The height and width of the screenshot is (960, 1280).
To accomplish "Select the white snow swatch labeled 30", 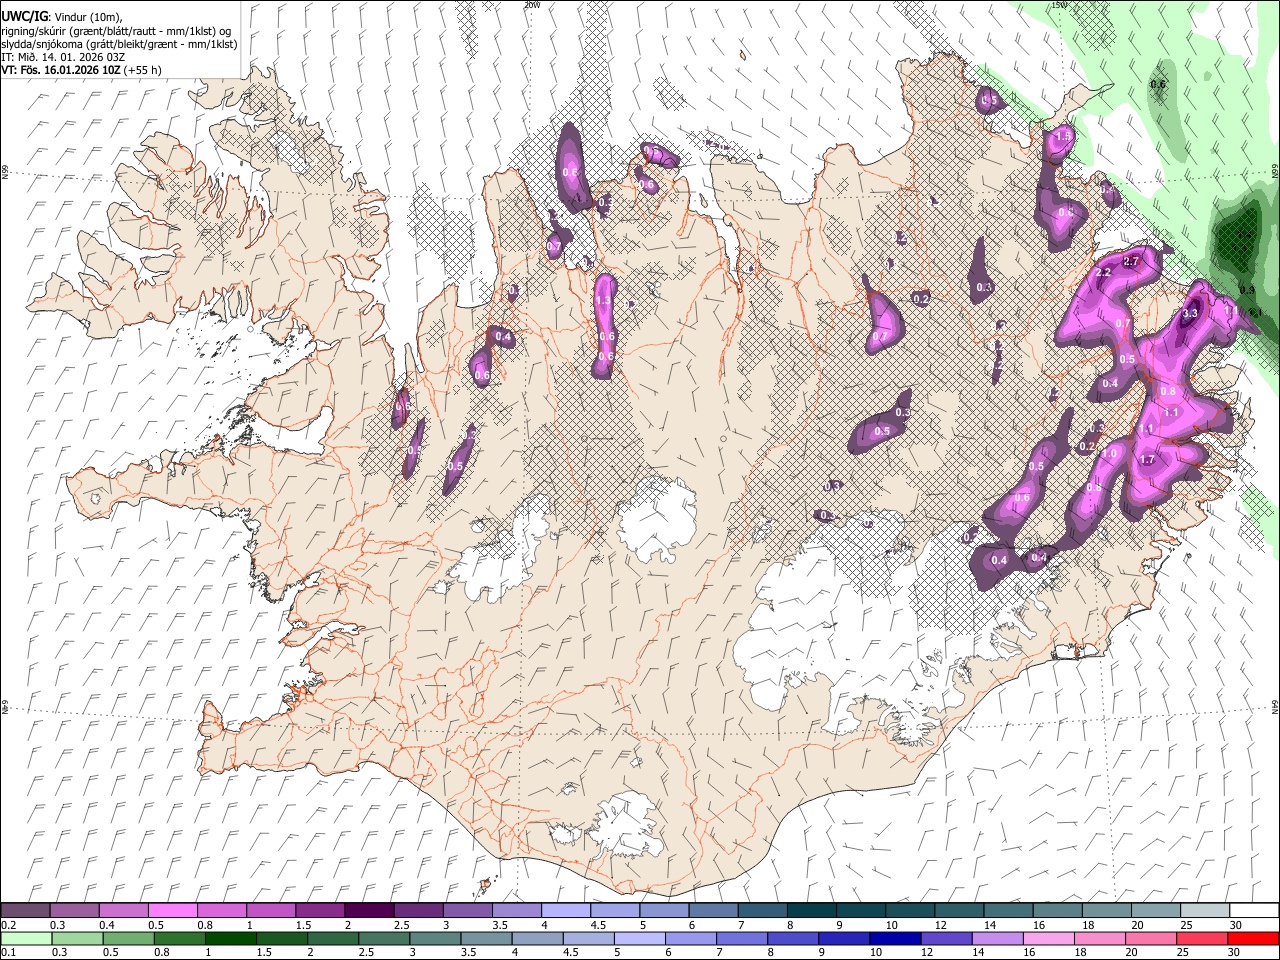I will click(1253, 911).
